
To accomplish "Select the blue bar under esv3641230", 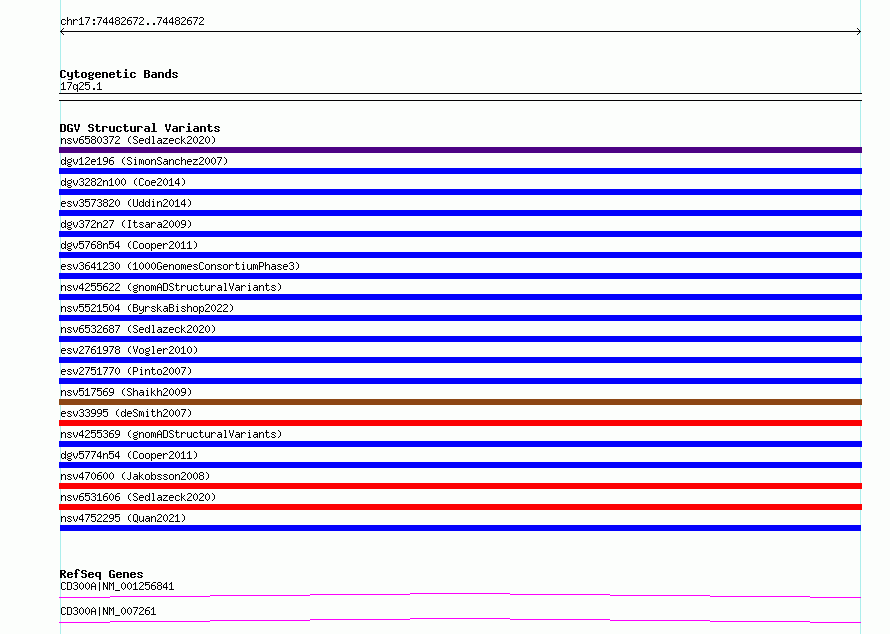I will click(x=460, y=276).
